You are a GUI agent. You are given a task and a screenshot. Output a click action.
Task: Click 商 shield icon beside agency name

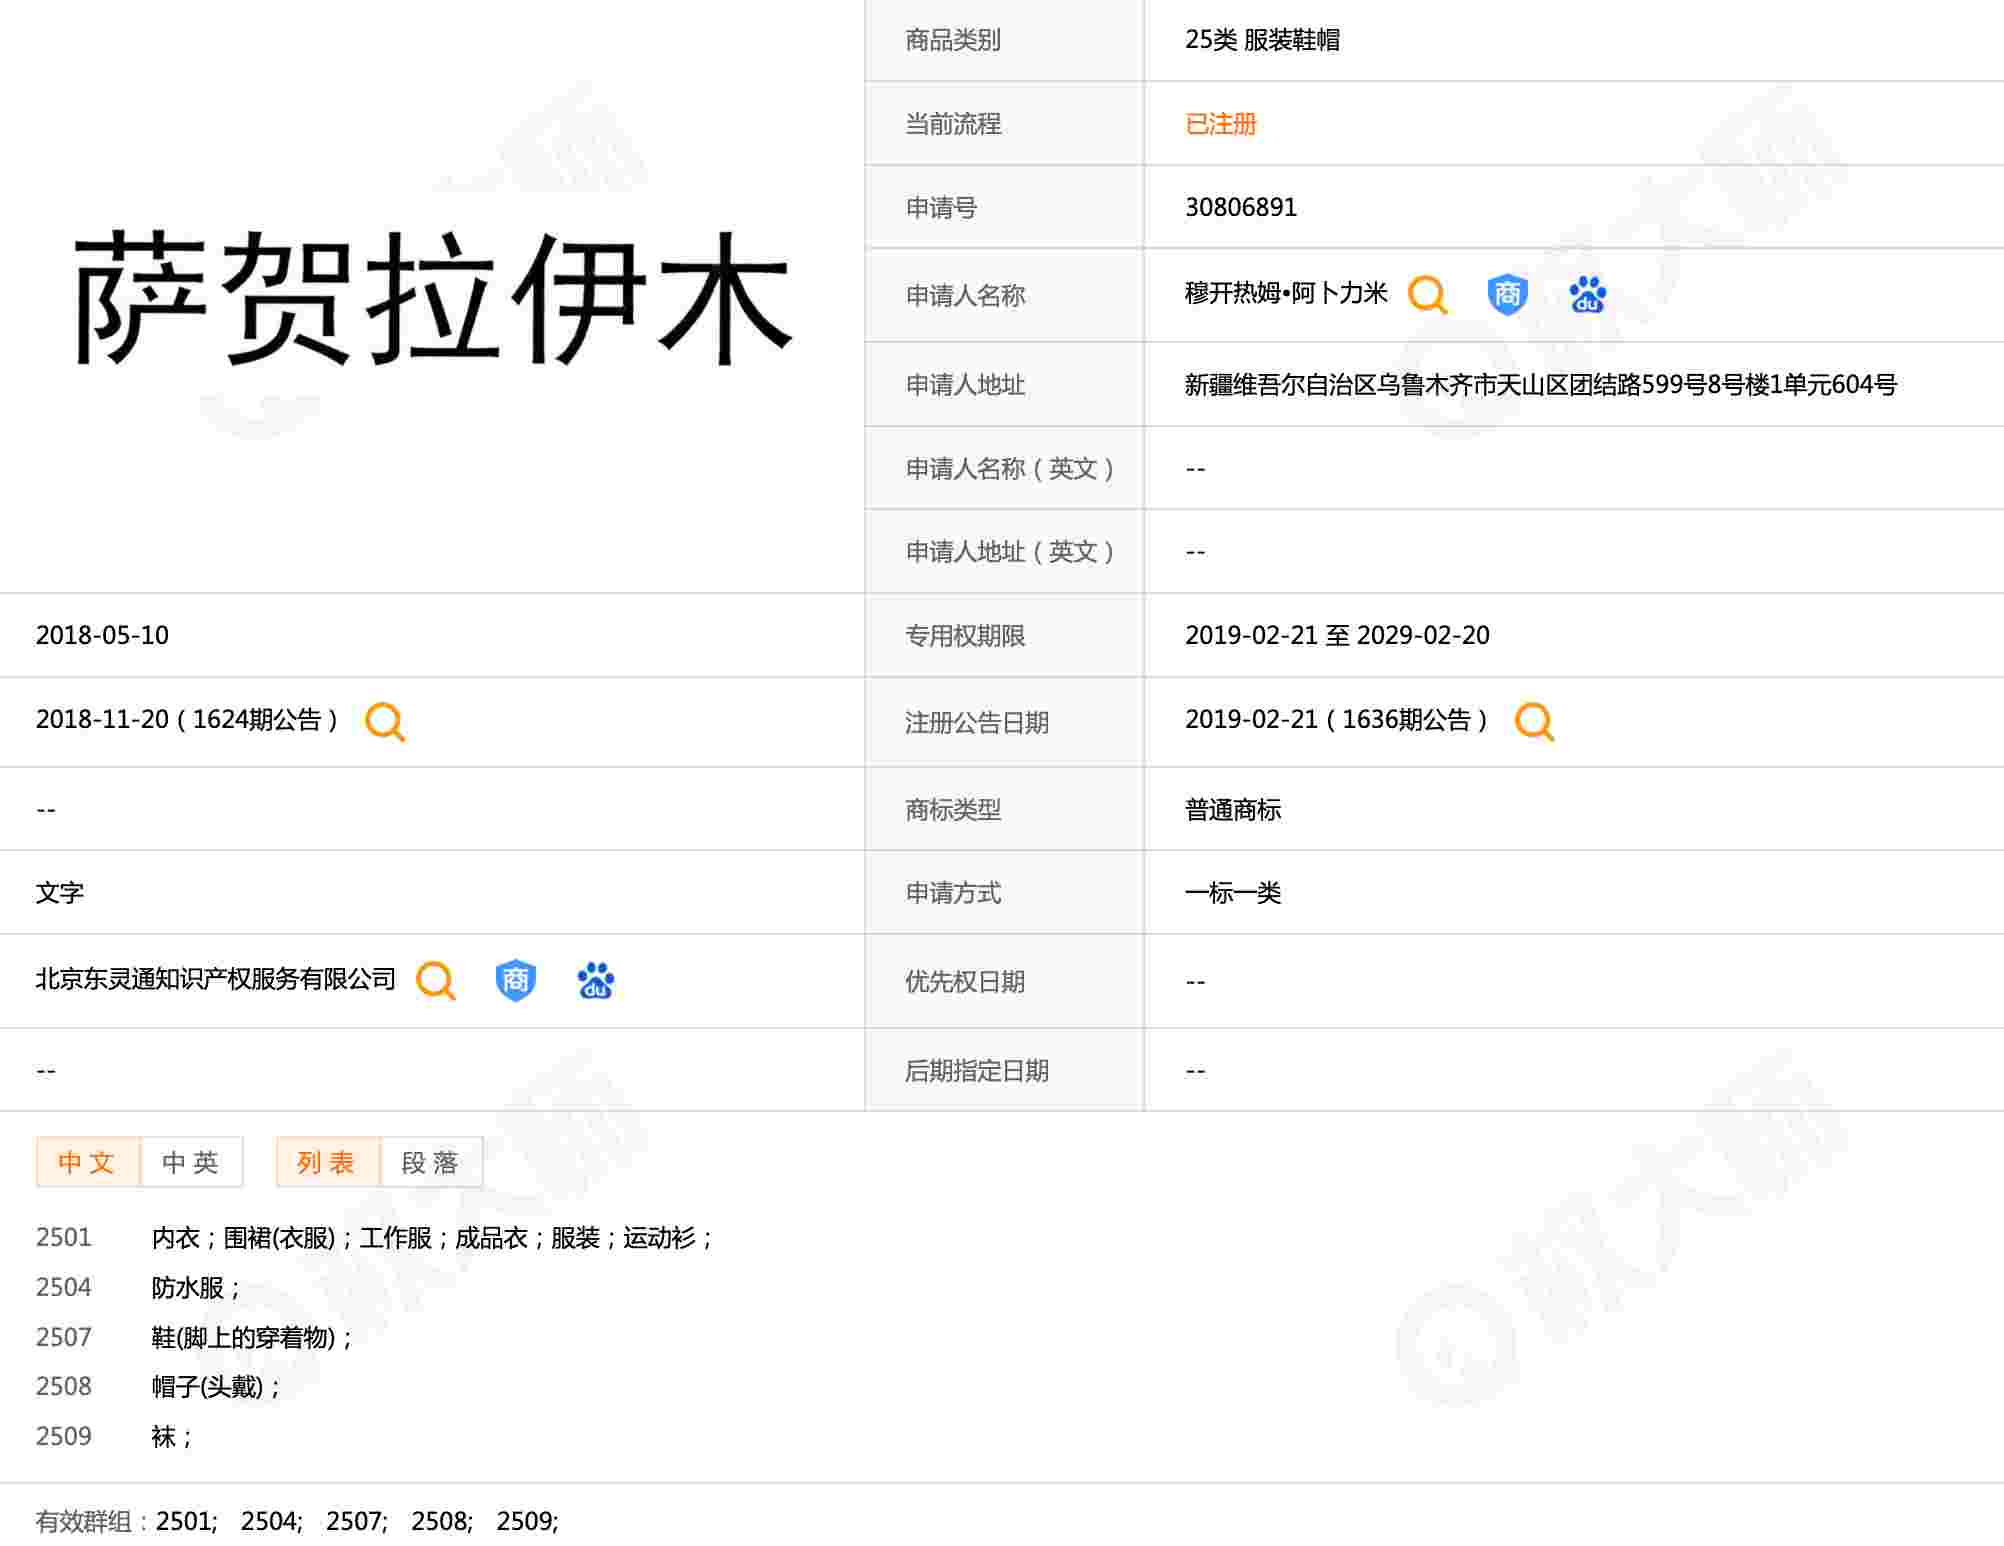tap(516, 981)
